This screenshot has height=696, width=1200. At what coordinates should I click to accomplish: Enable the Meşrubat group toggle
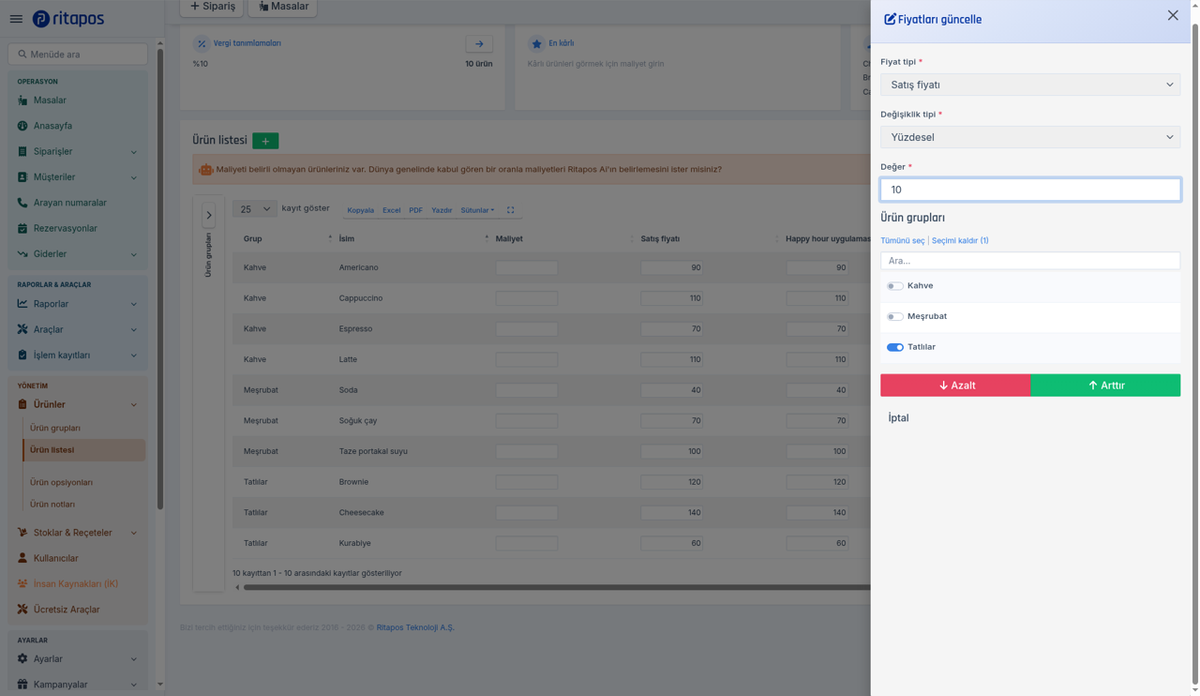click(x=895, y=317)
